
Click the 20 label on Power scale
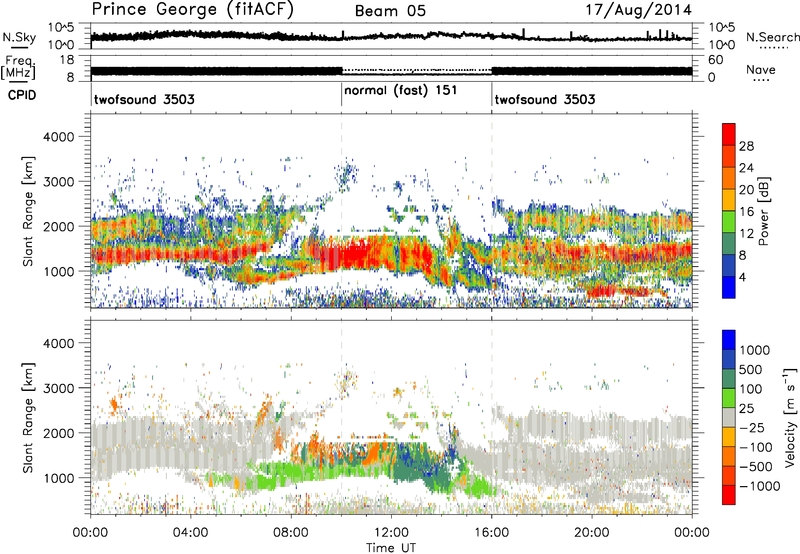[x=746, y=190]
